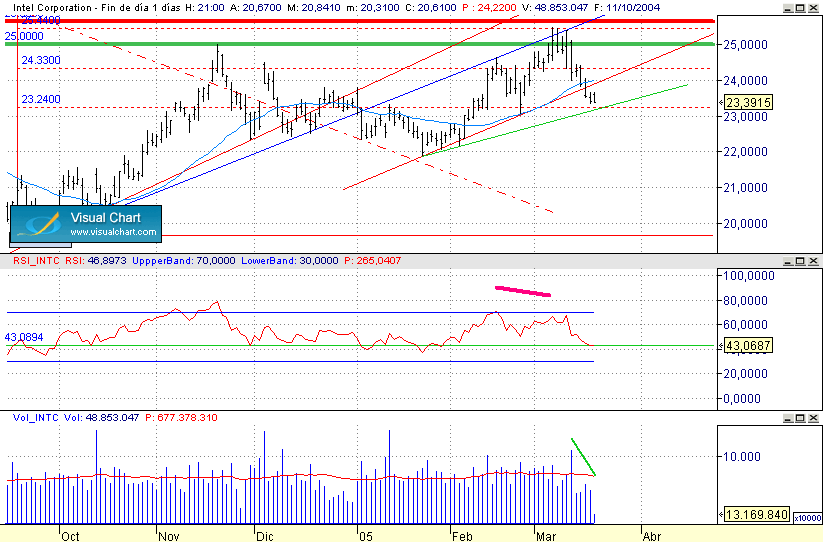Click the 10.000 volume axis tick
823x542 pixels.
pos(742,456)
